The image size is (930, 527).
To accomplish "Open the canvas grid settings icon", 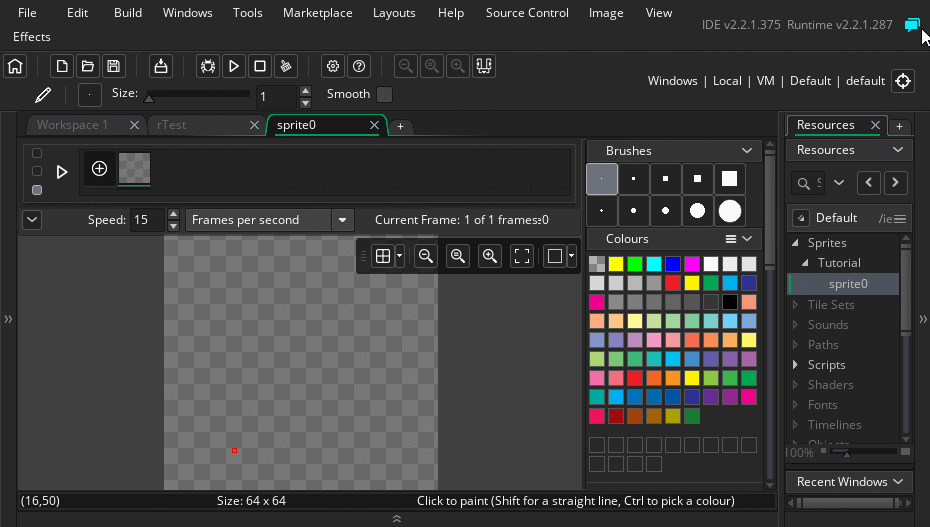I will point(383,256).
